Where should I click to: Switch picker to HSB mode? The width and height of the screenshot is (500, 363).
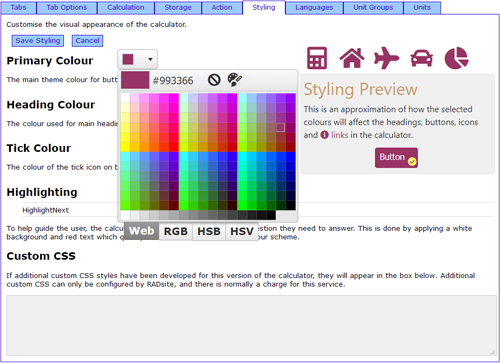point(209,231)
